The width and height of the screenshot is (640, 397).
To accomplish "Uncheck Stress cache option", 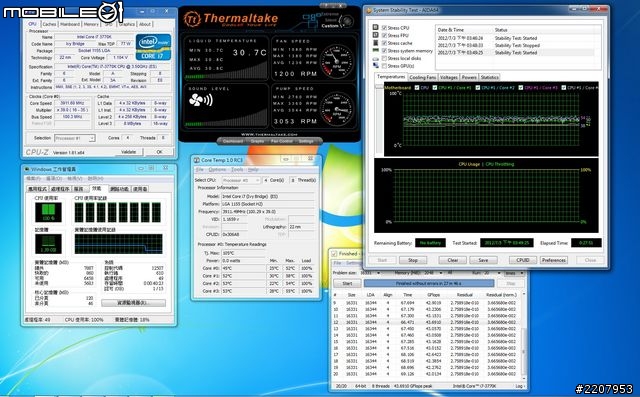I will tap(384, 43).
